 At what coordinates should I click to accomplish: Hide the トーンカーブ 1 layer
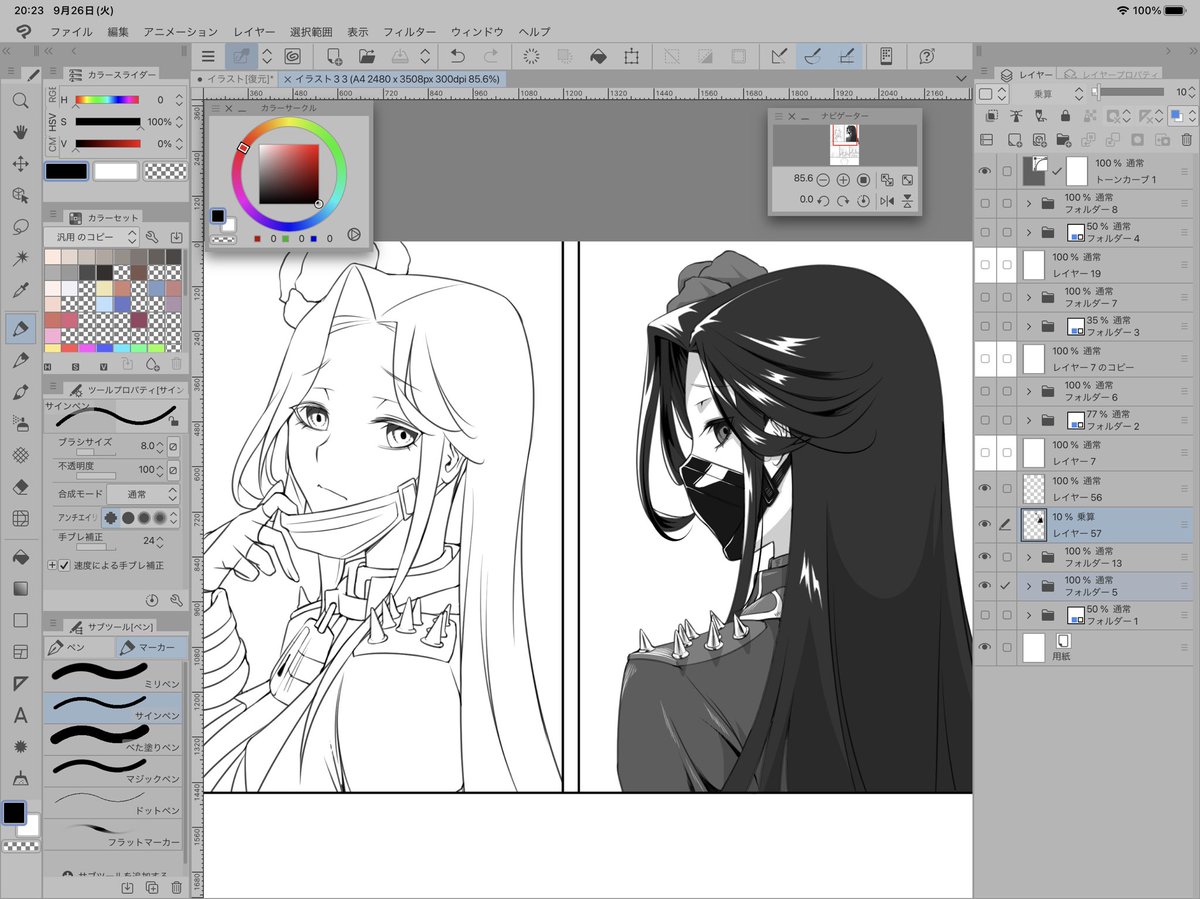point(985,171)
